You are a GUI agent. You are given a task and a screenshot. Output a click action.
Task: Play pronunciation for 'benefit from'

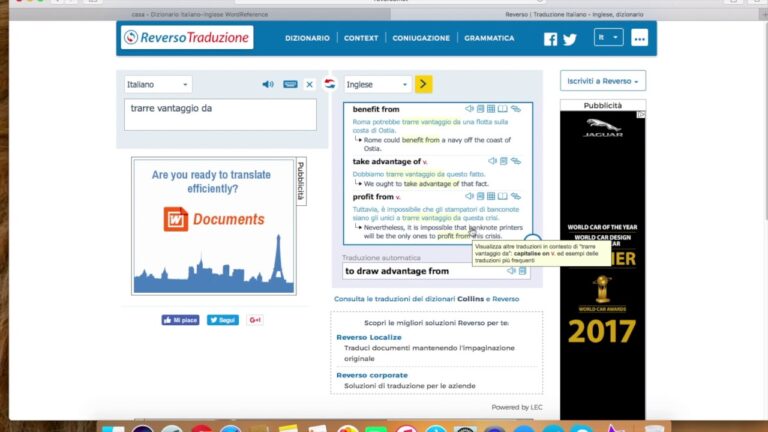[469, 109]
